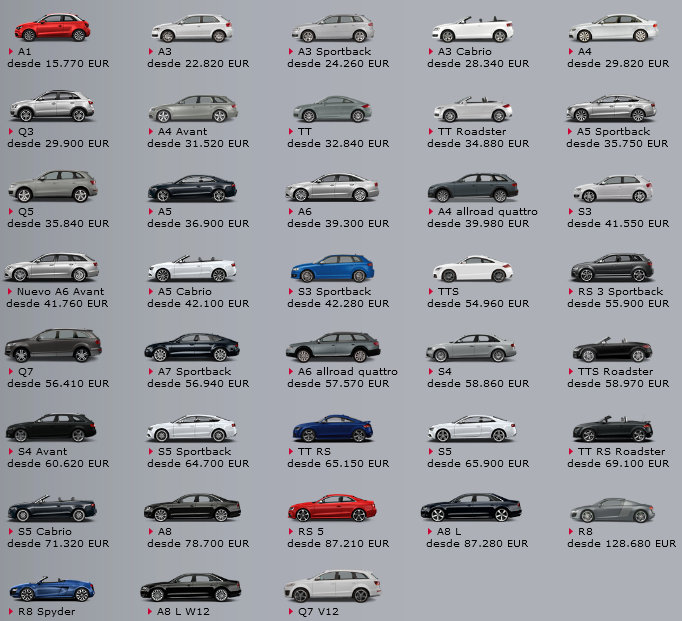The width and height of the screenshot is (682, 621).
Task: Open the Q3 model link
Action: pyautogui.click(x=26, y=131)
